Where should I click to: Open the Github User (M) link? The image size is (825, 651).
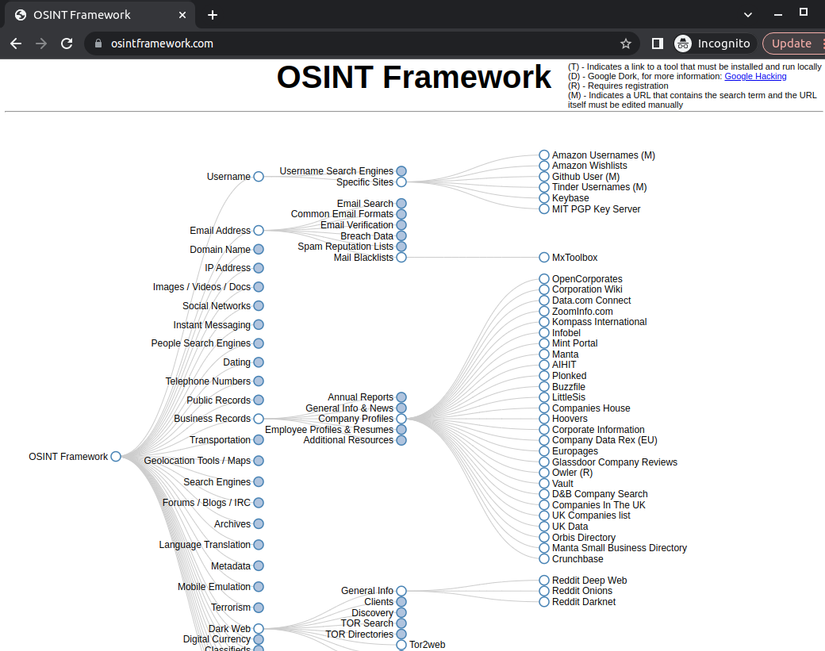pos(586,177)
